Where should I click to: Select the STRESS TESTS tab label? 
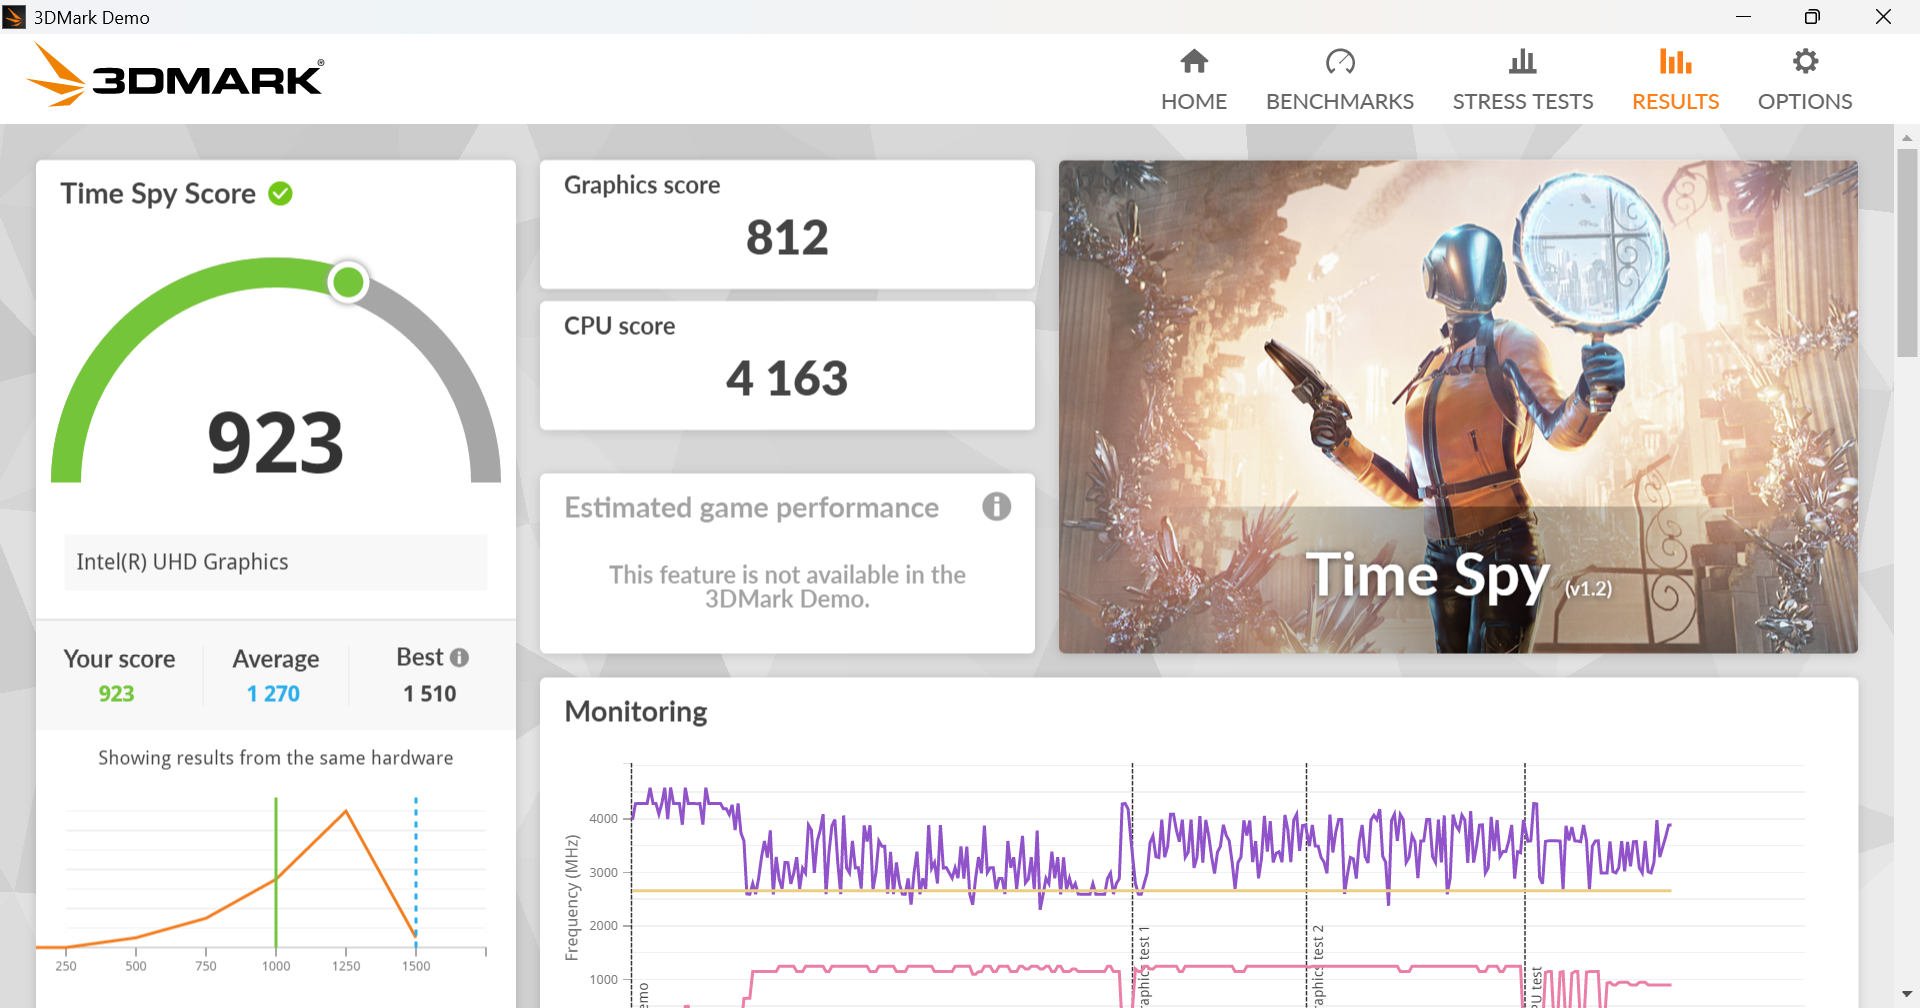coord(1523,102)
